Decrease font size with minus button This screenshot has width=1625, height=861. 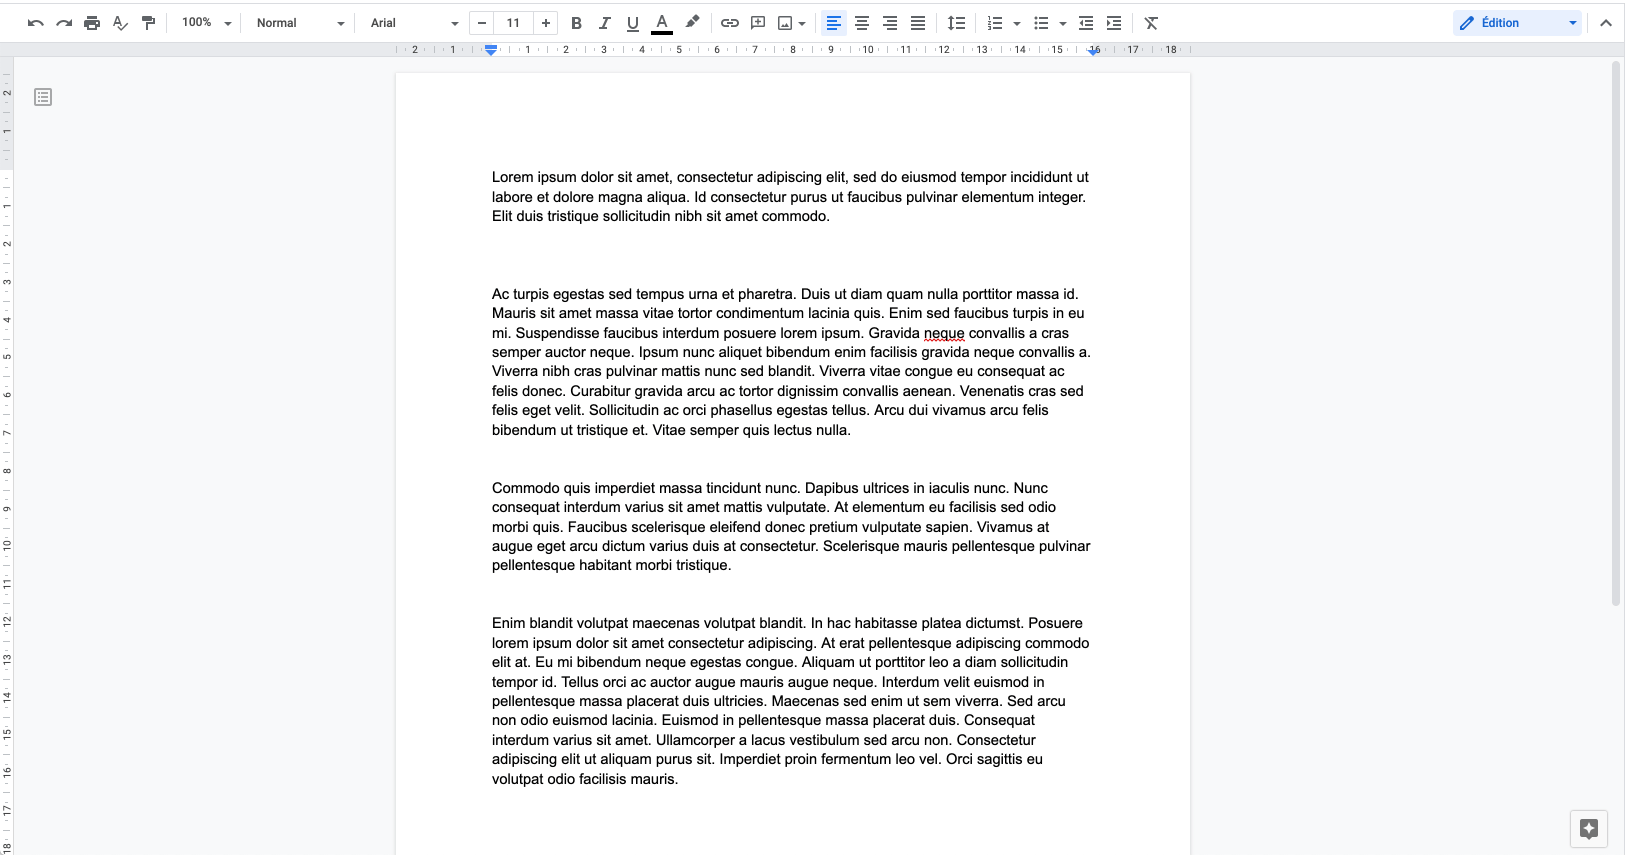[x=482, y=23]
